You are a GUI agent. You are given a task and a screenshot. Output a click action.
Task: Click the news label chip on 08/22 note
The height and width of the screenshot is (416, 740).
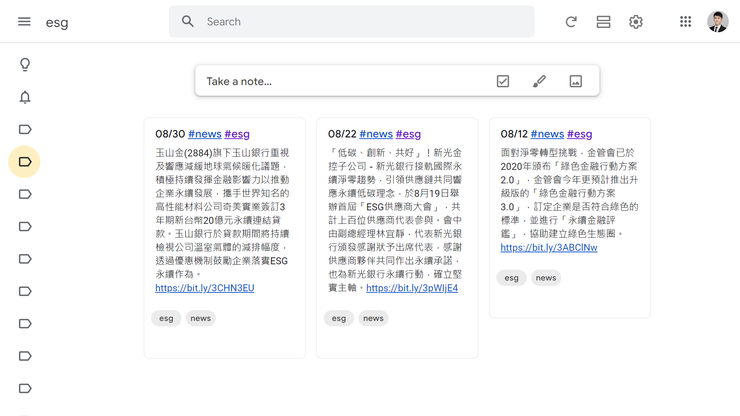point(373,318)
